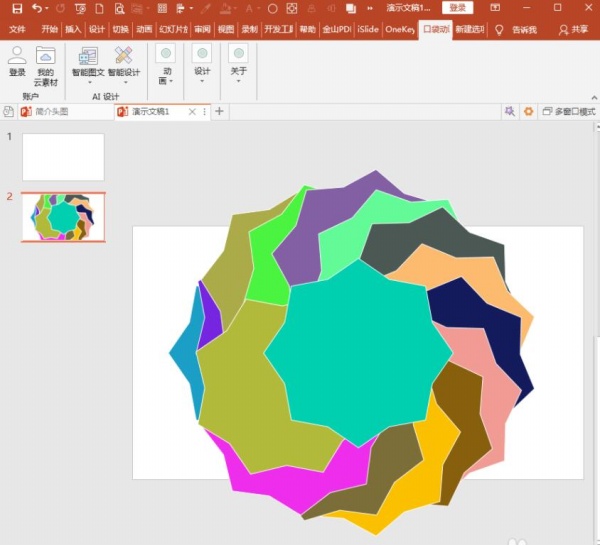
Task: Select blank slide 1 thumbnail
Action: [63, 157]
